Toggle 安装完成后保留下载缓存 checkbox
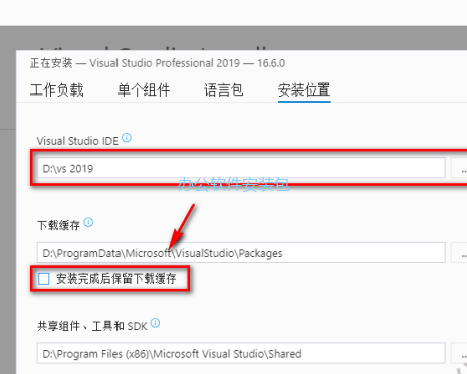 point(44,279)
